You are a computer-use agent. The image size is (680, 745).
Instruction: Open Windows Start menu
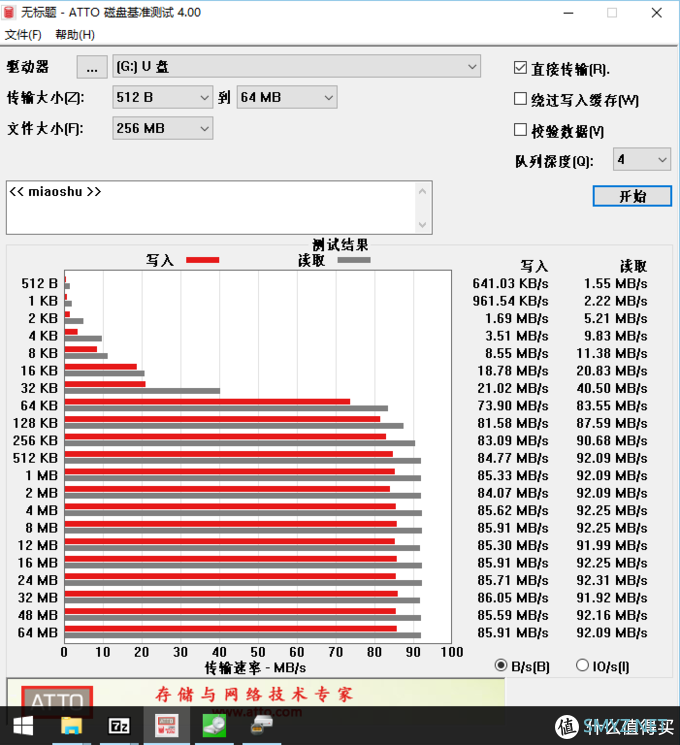pyautogui.click(x=23, y=726)
